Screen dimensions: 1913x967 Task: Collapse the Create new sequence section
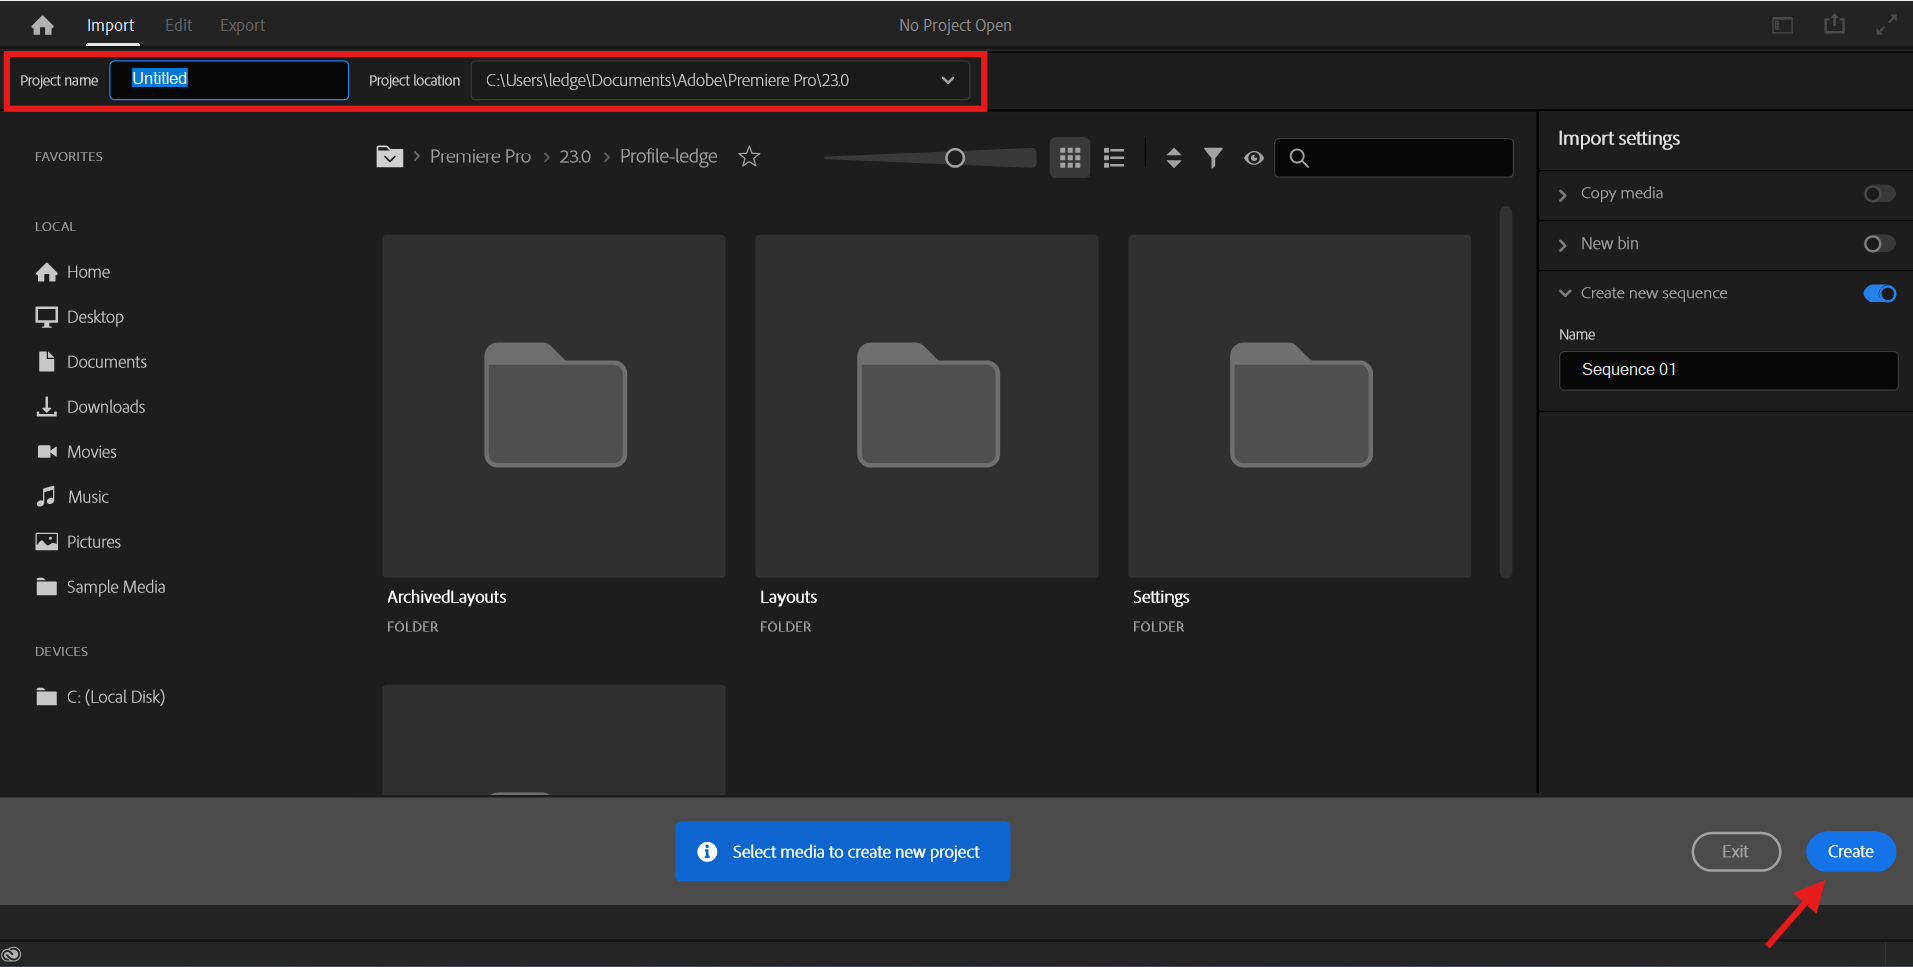(1563, 292)
